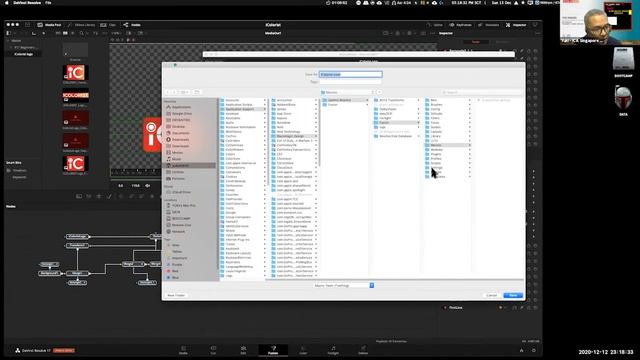The image size is (640, 360).
Task: Click the Home project manager icon
Action: coord(521,350)
